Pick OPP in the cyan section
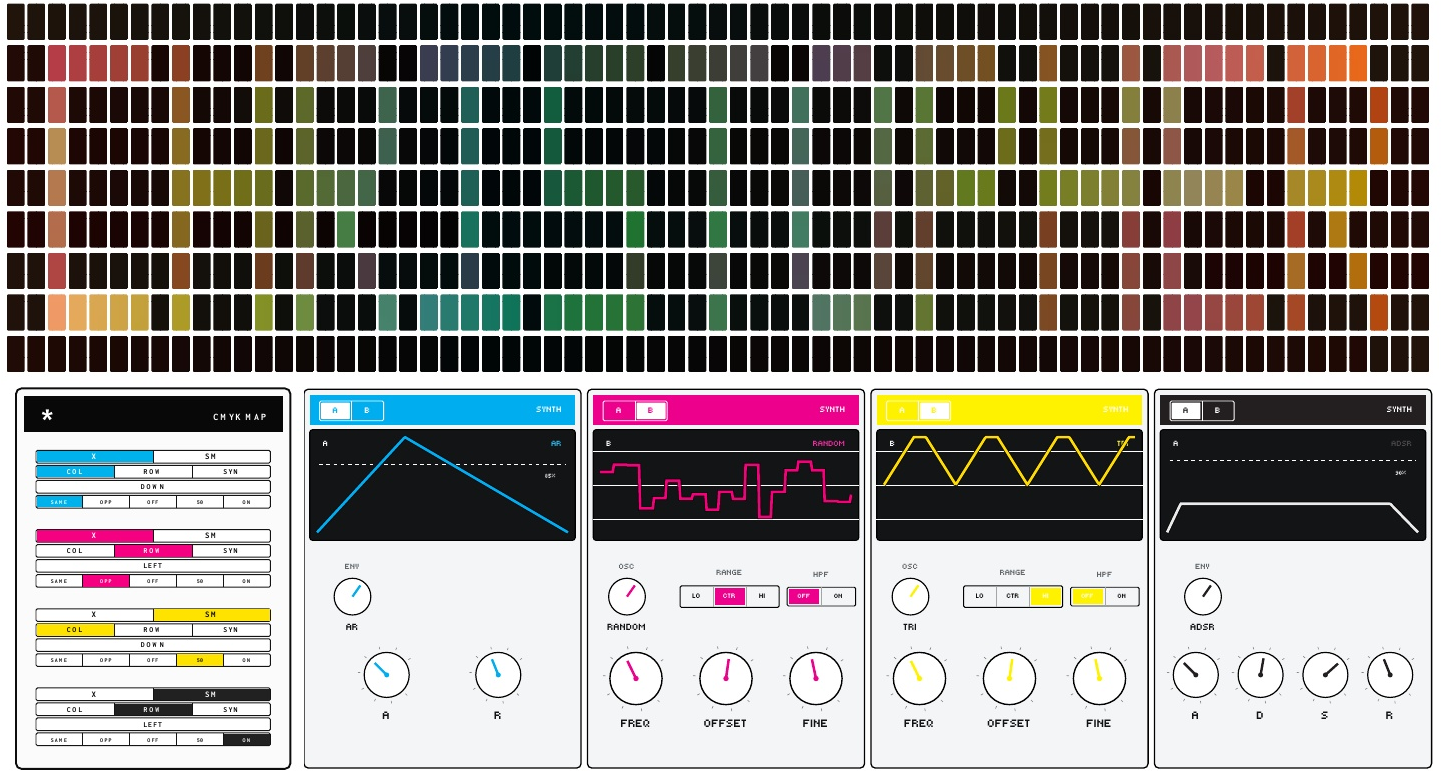The height and width of the screenshot is (771, 1442). [x=106, y=502]
